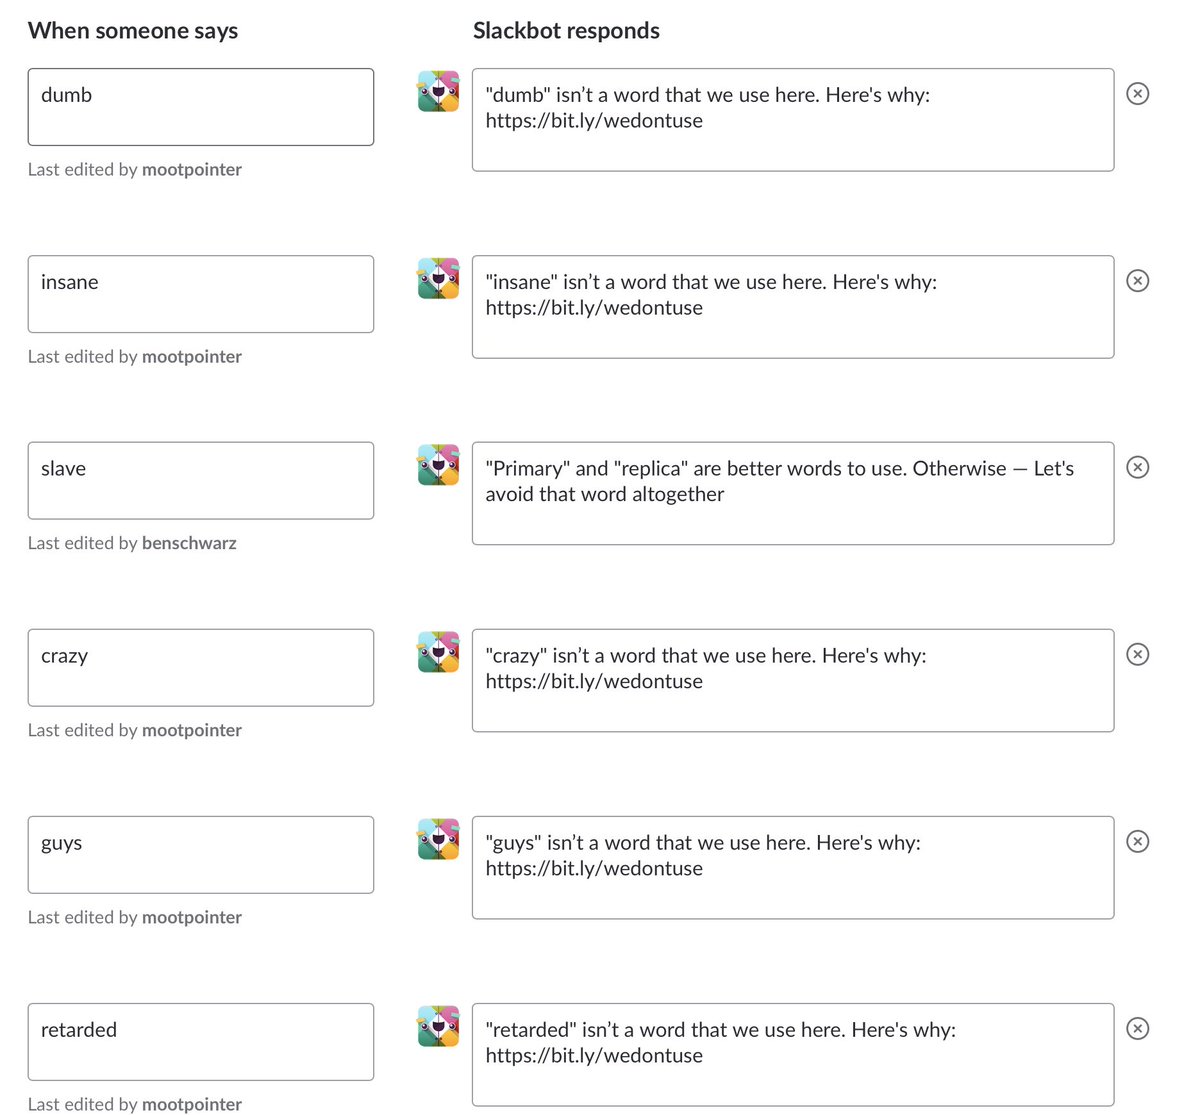Click Slackbot avatar next to "slave" row
The image size is (1200, 1115).
pyautogui.click(x=438, y=465)
